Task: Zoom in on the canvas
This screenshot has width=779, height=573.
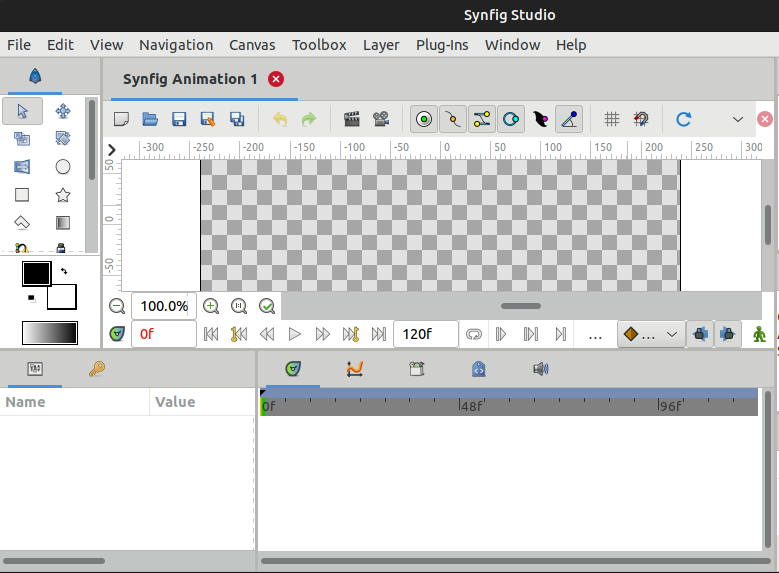Action: pyautogui.click(x=211, y=306)
